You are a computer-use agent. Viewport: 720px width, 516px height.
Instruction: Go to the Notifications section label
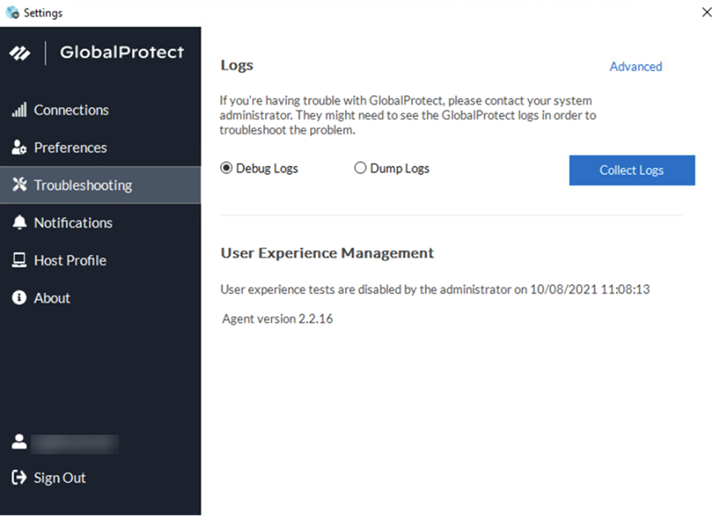pyautogui.click(x=73, y=223)
